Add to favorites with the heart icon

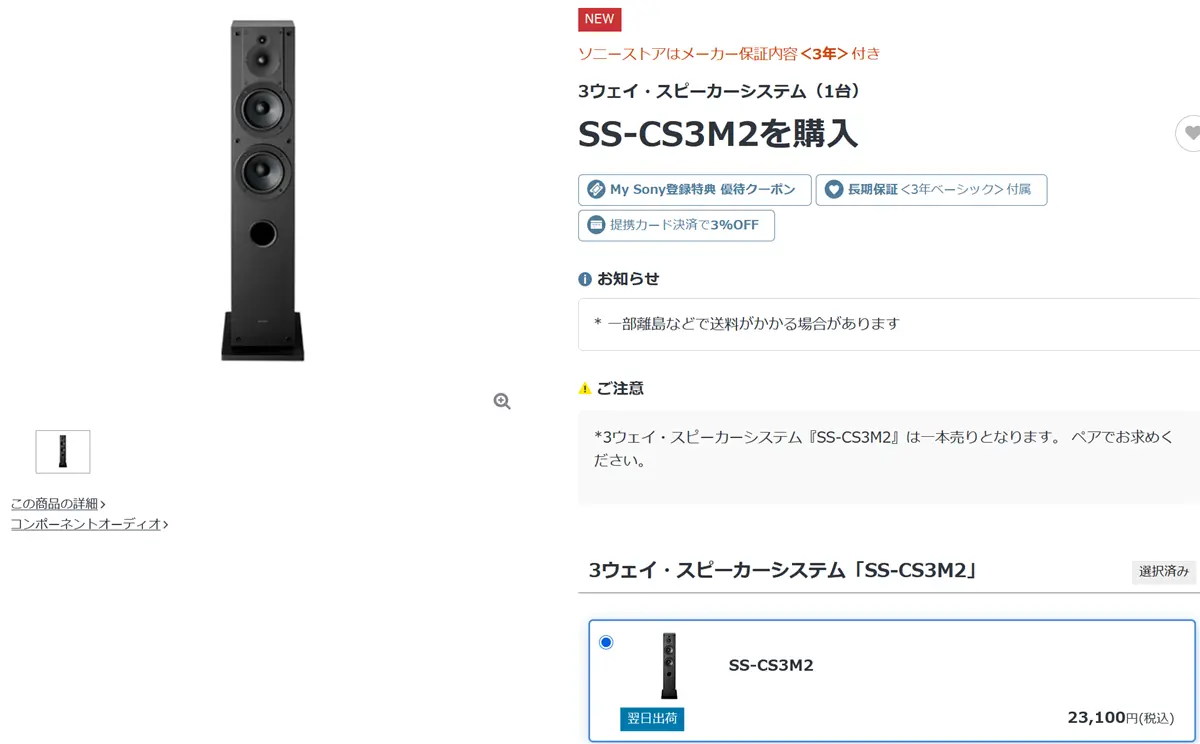tap(1191, 133)
